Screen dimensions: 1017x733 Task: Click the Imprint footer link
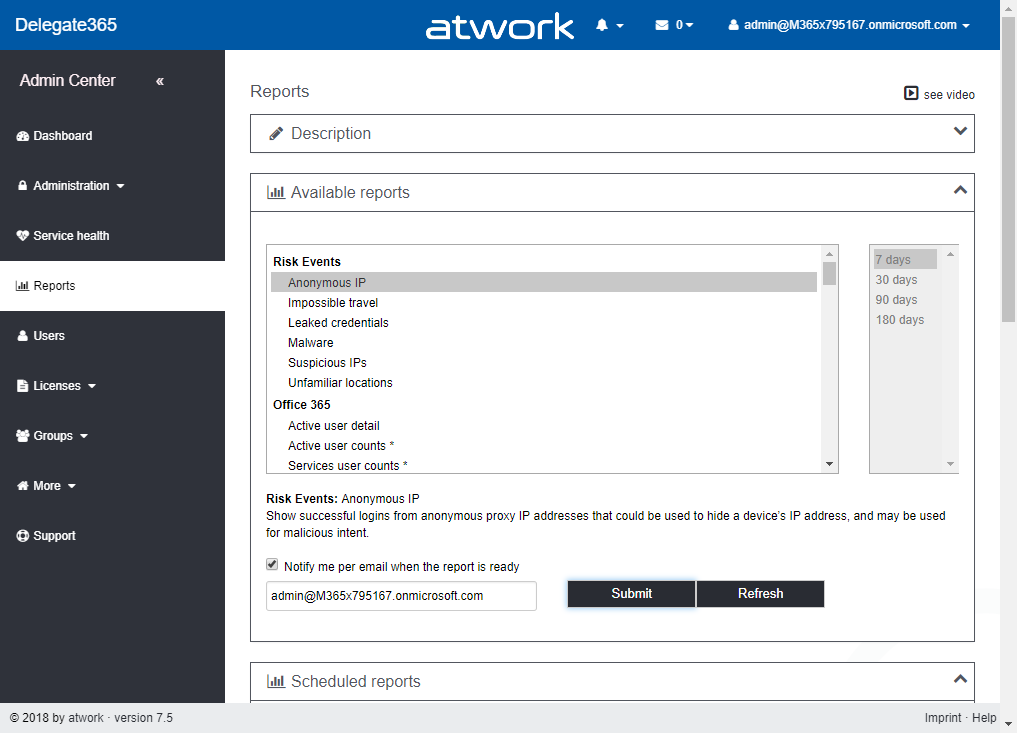[x=942, y=718]
